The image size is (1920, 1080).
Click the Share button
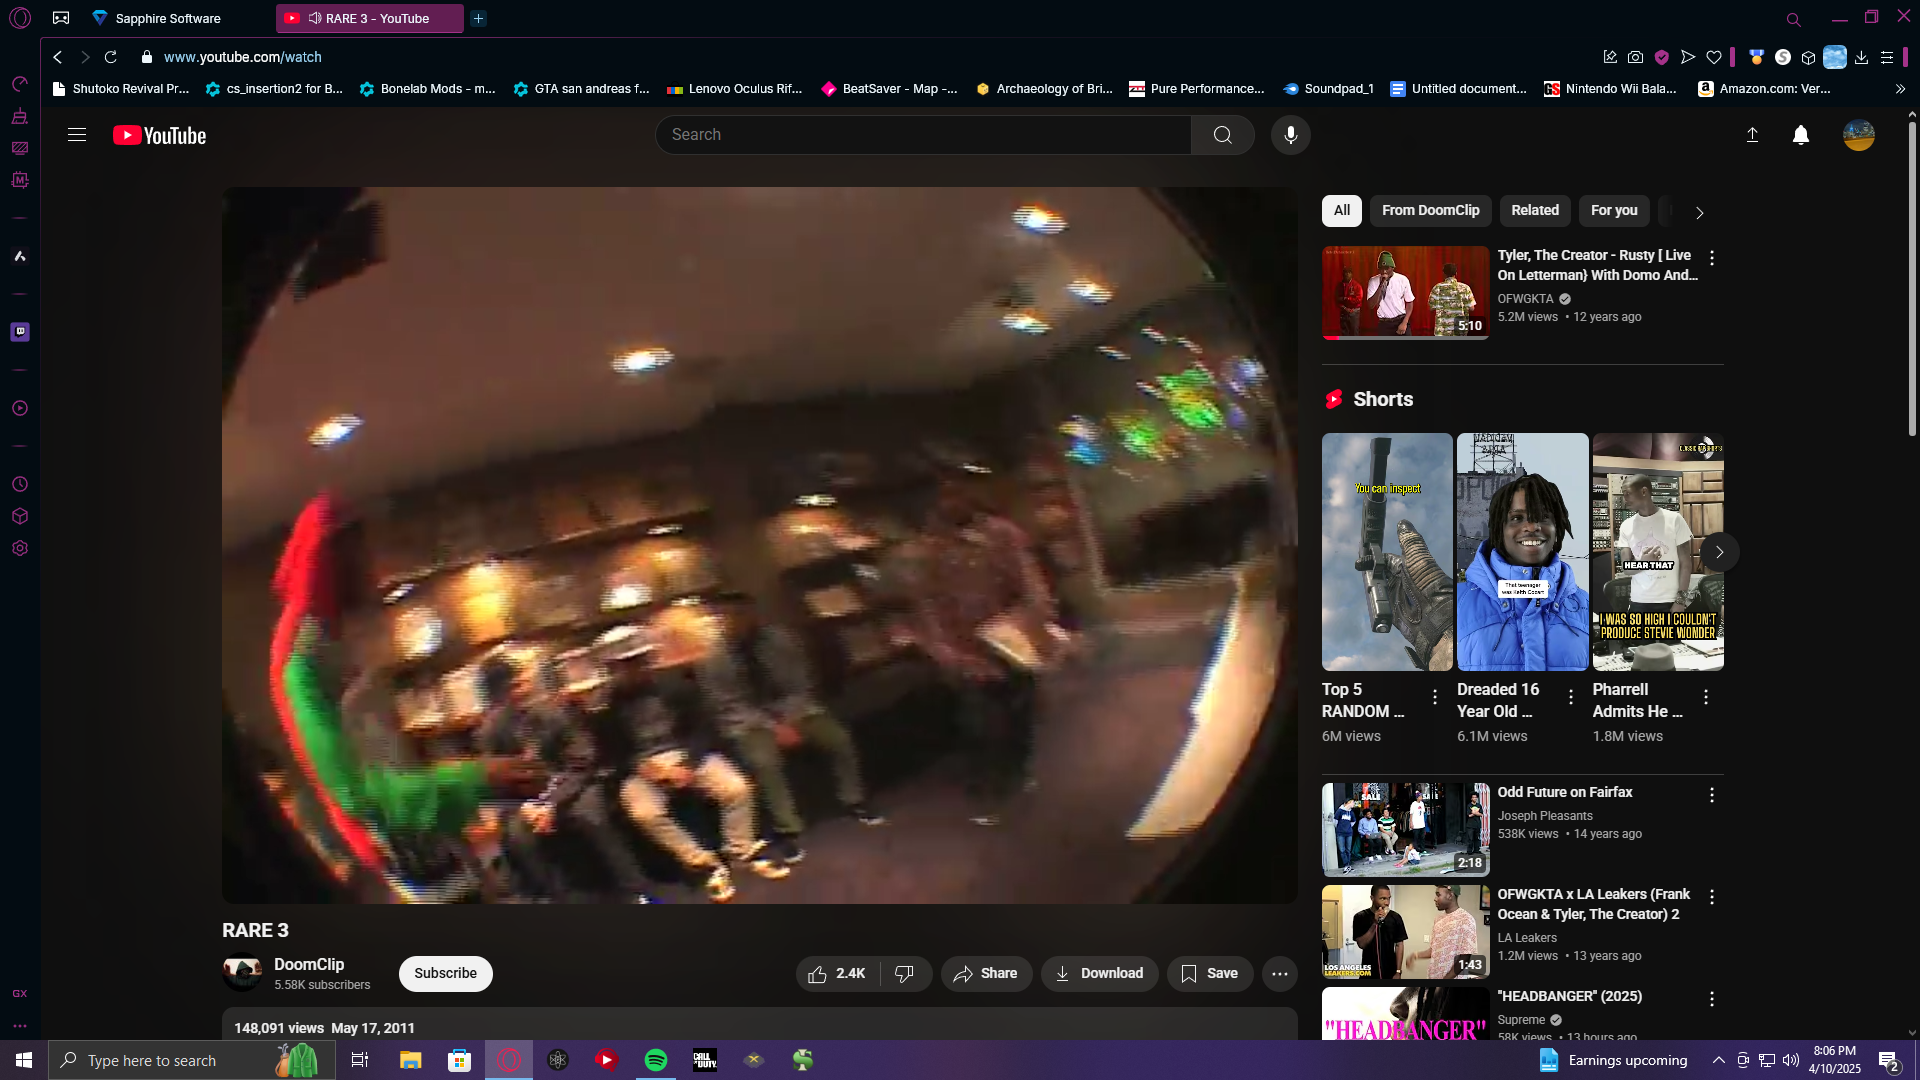point(985,974)
